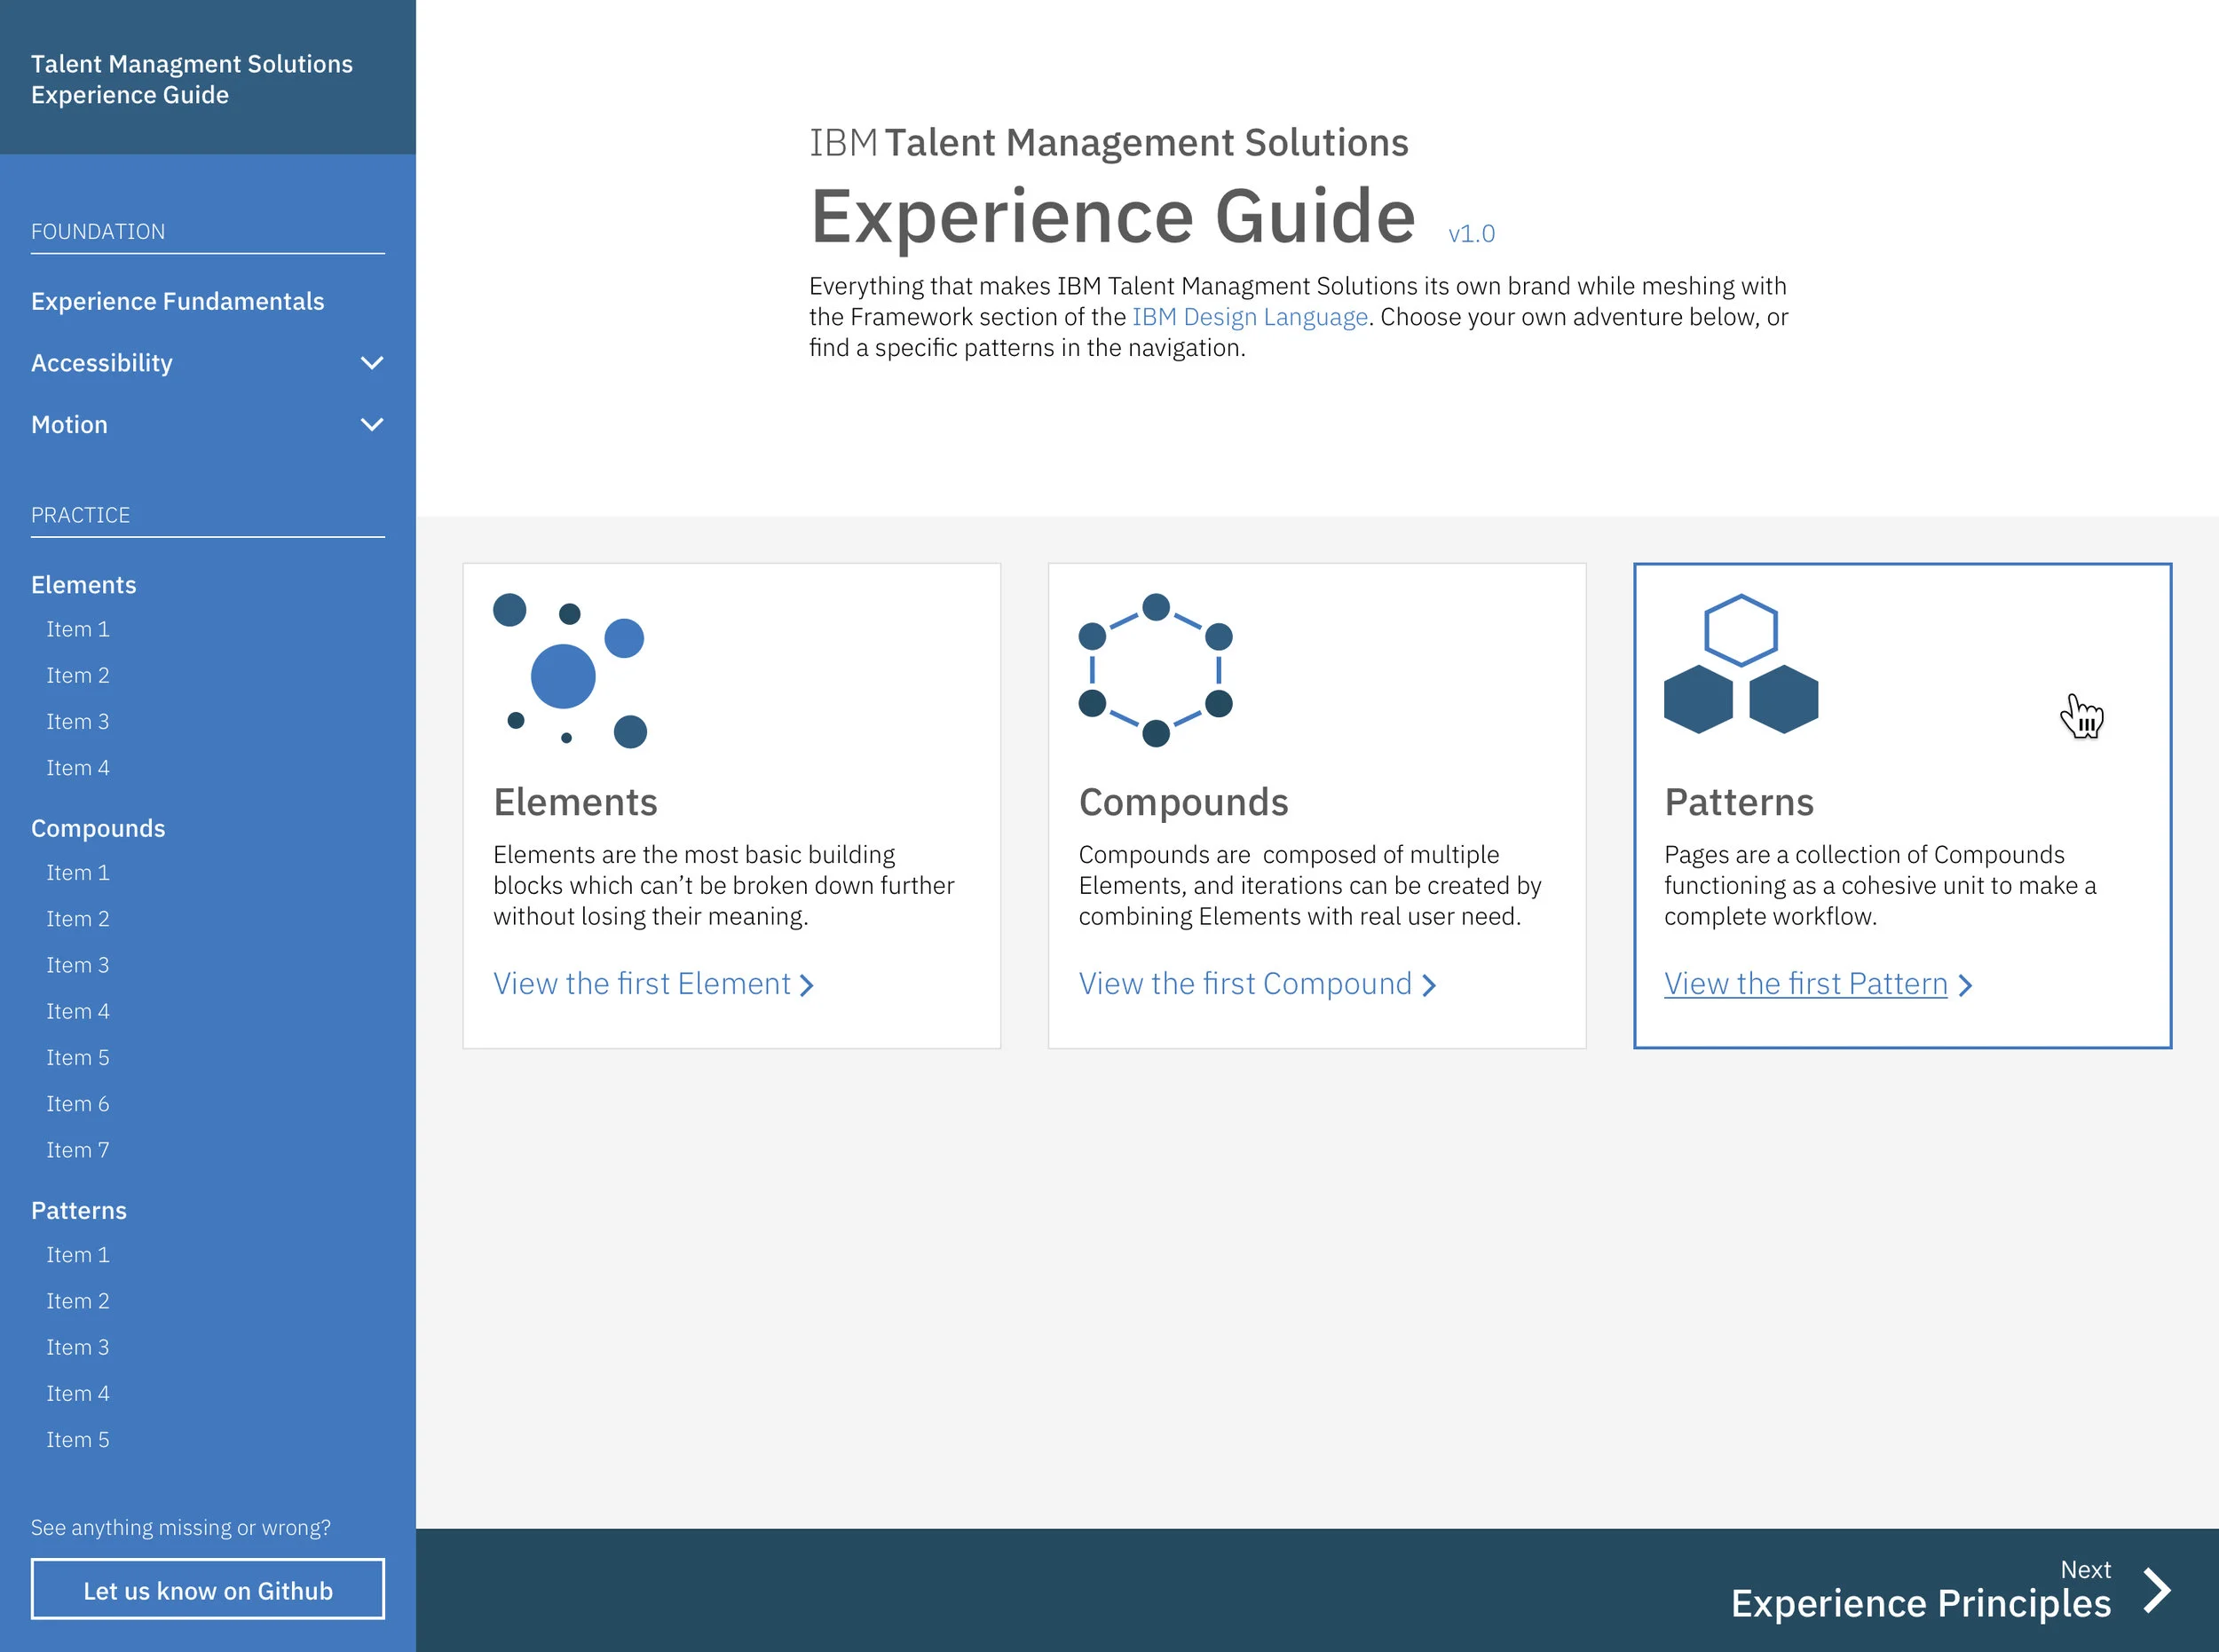Image resolution: width=2219 pixels, height=1652 pixels.
Task: Select Accessibility in the sidebar
Action: click(x=102, y=363)
